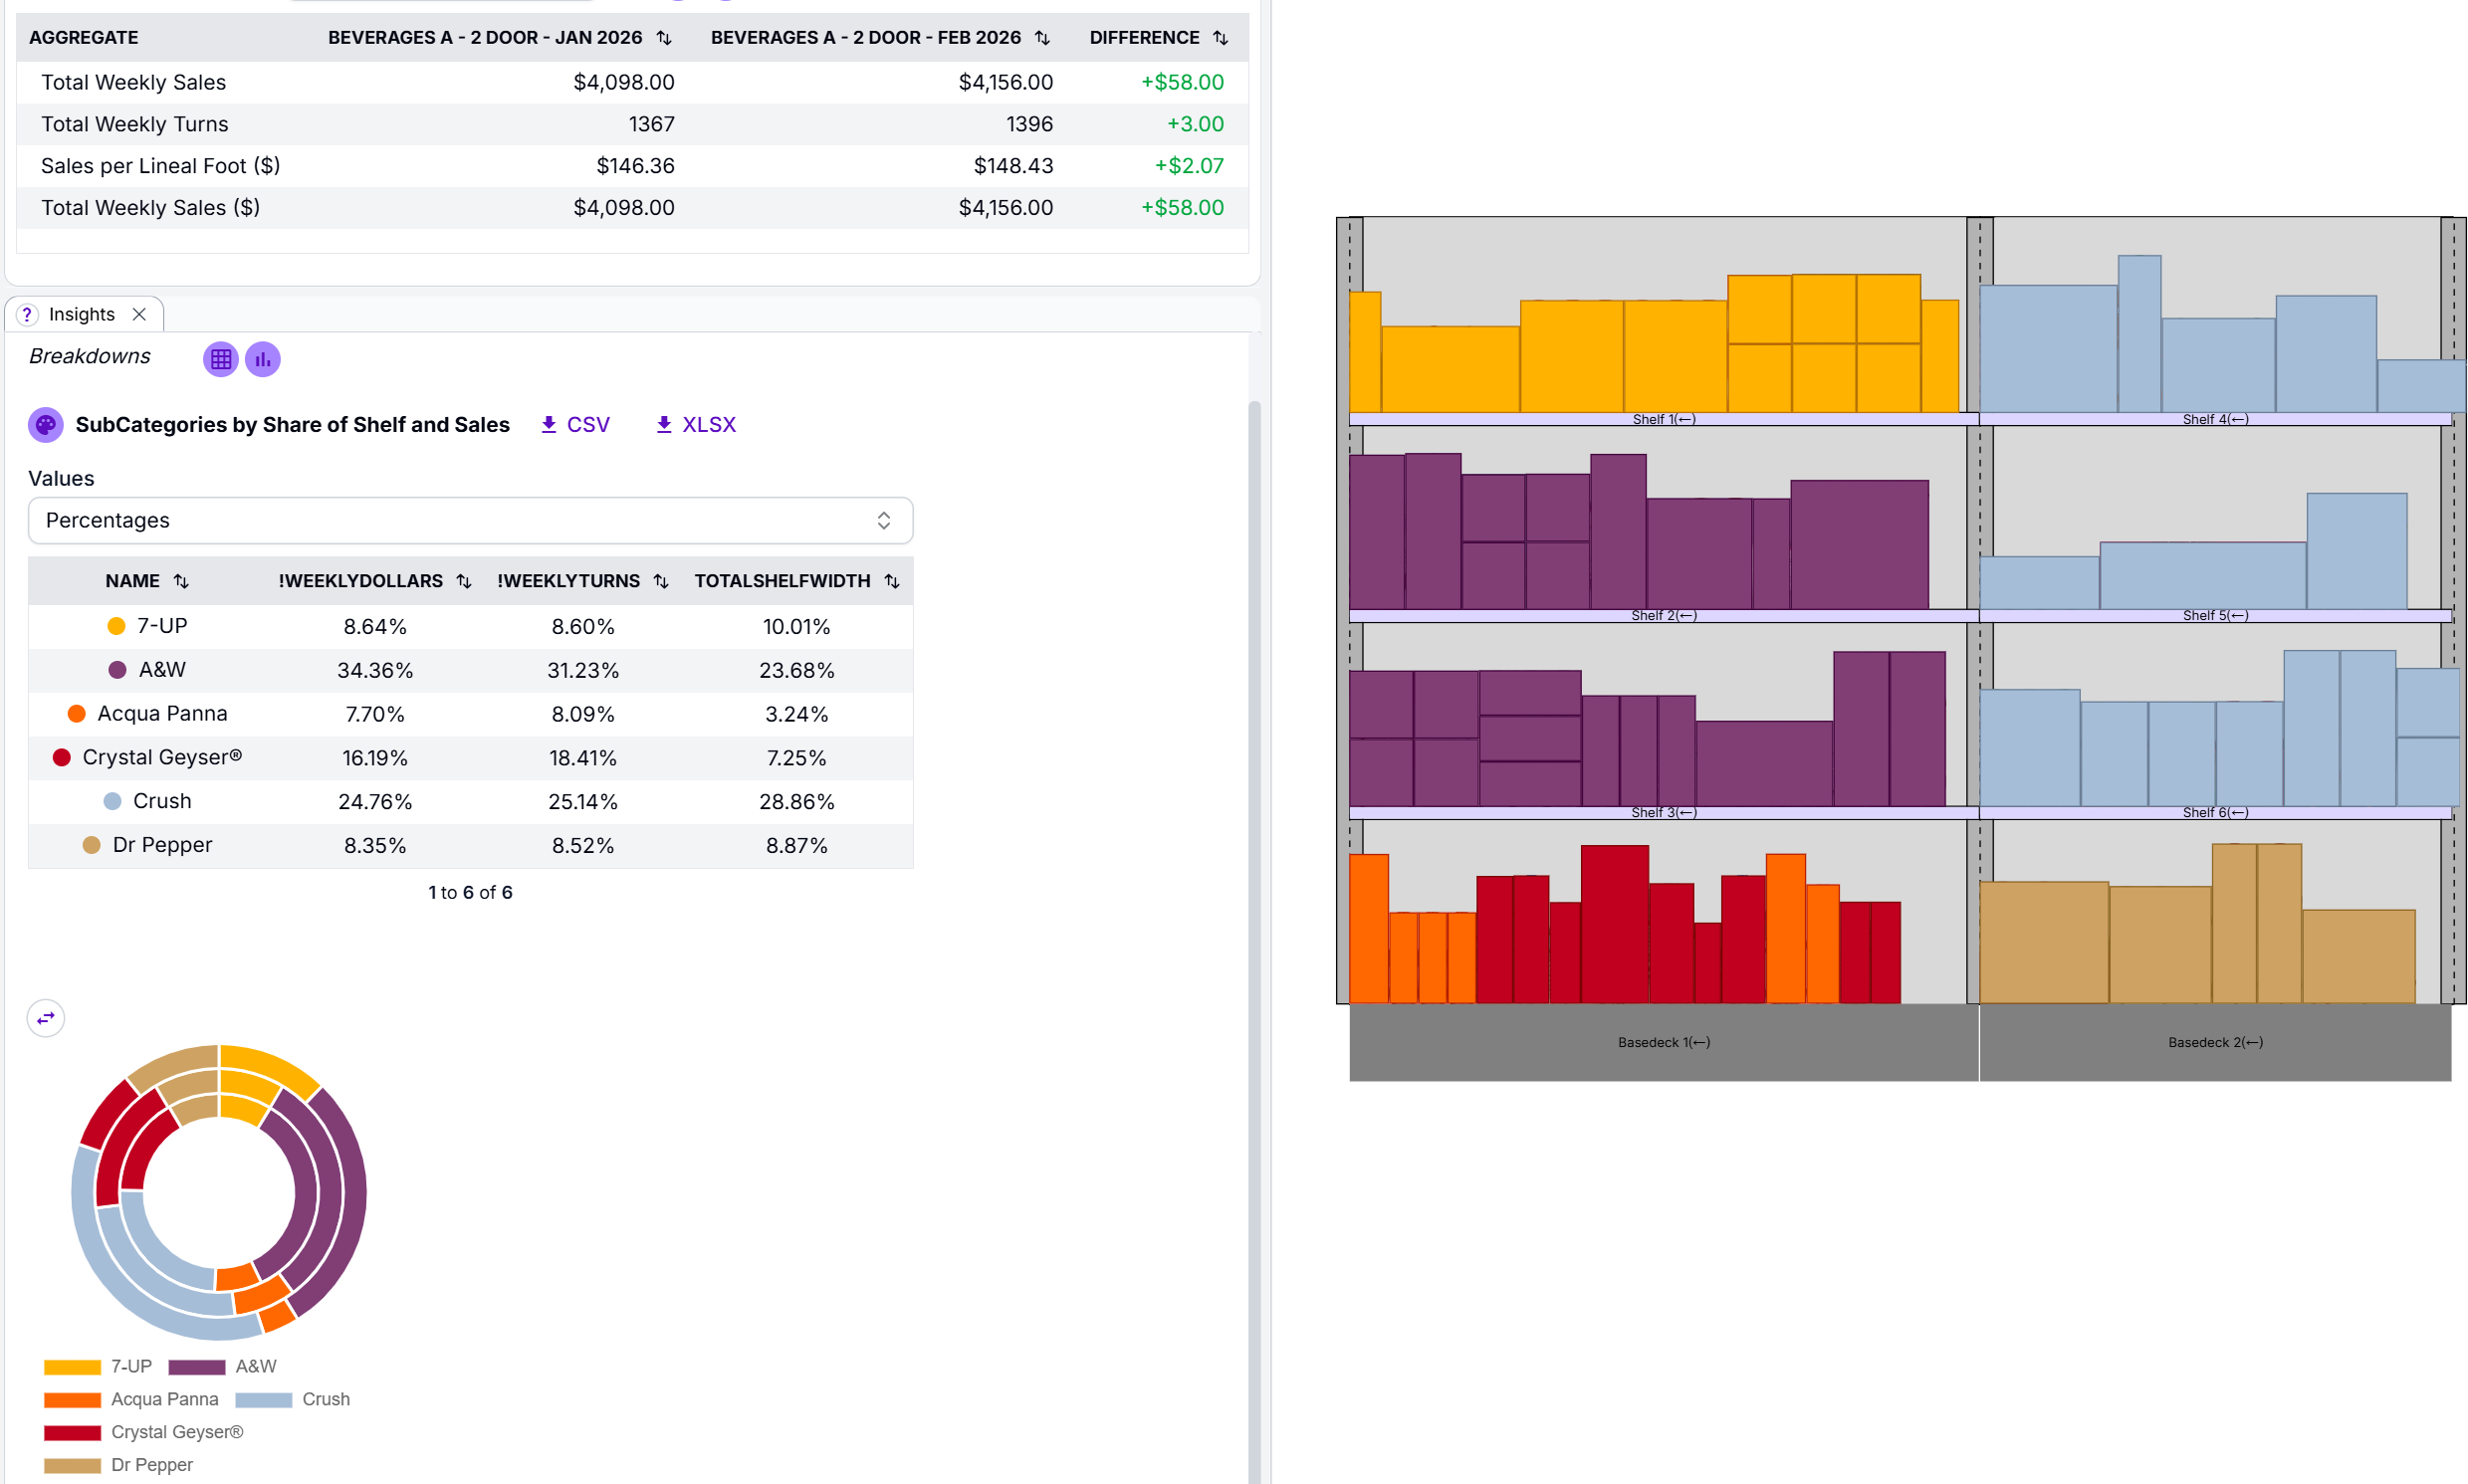
Task: Select Sales per Lineal Foot ($) row
Action: (632, 166)
